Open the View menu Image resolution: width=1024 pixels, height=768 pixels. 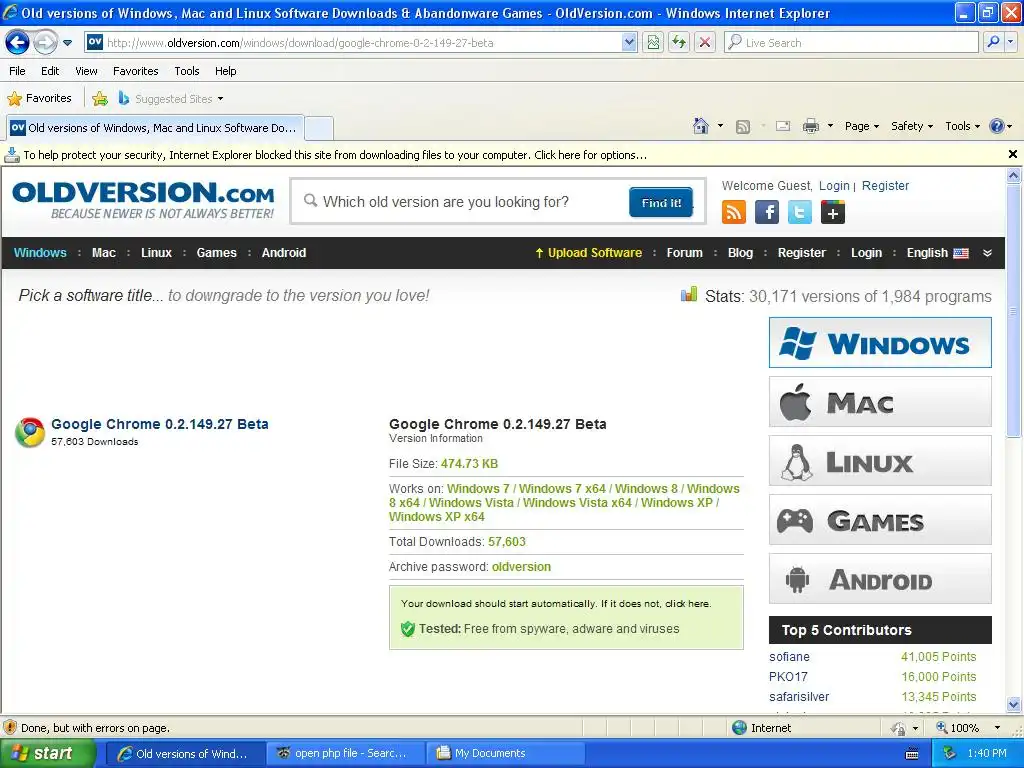[x=86, y=71]
